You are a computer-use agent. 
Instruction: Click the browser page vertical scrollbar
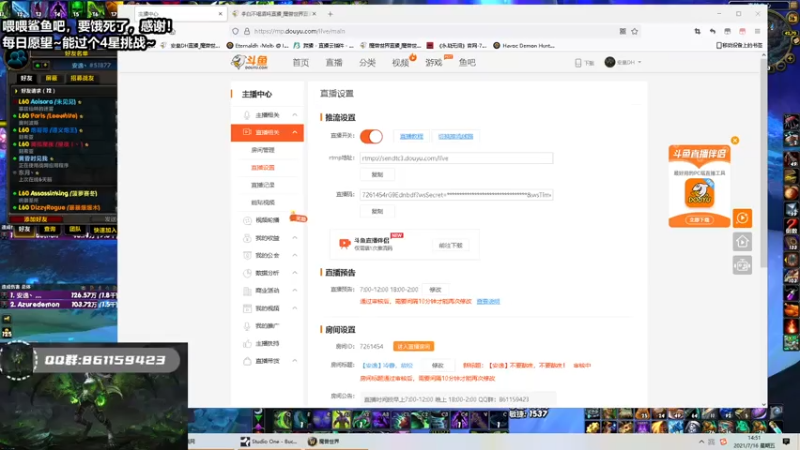point(763,163)
